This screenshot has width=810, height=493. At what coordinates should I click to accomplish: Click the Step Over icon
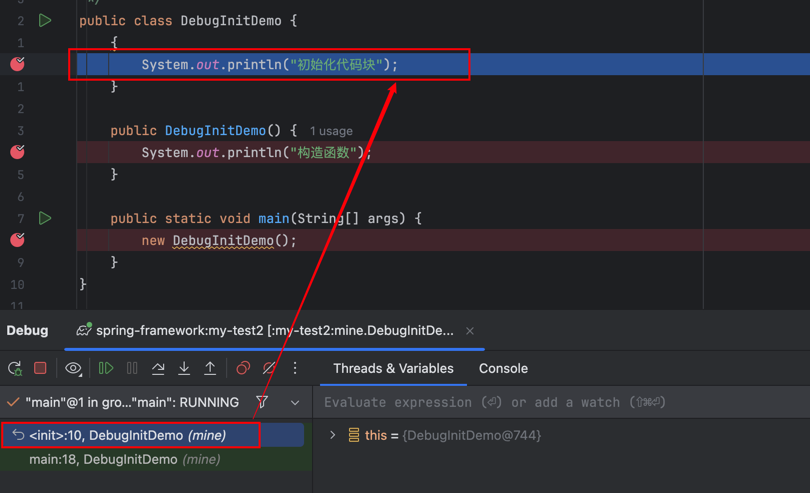158,369
